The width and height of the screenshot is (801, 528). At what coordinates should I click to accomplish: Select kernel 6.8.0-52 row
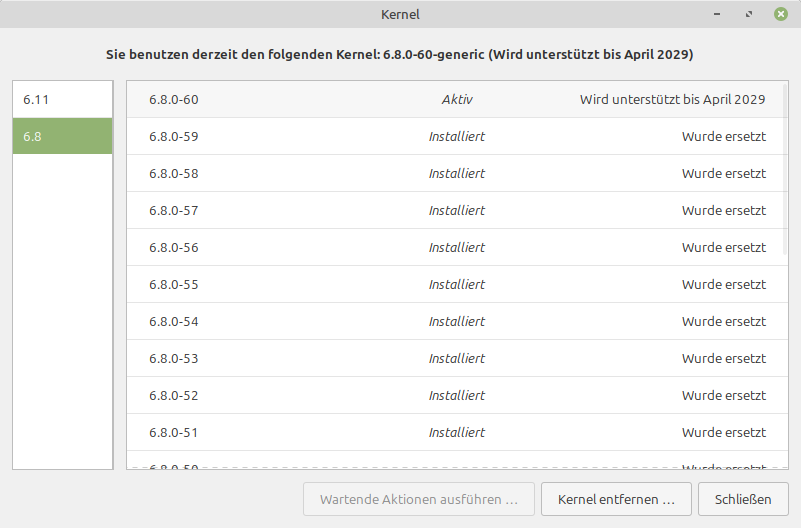click(457, 396)
